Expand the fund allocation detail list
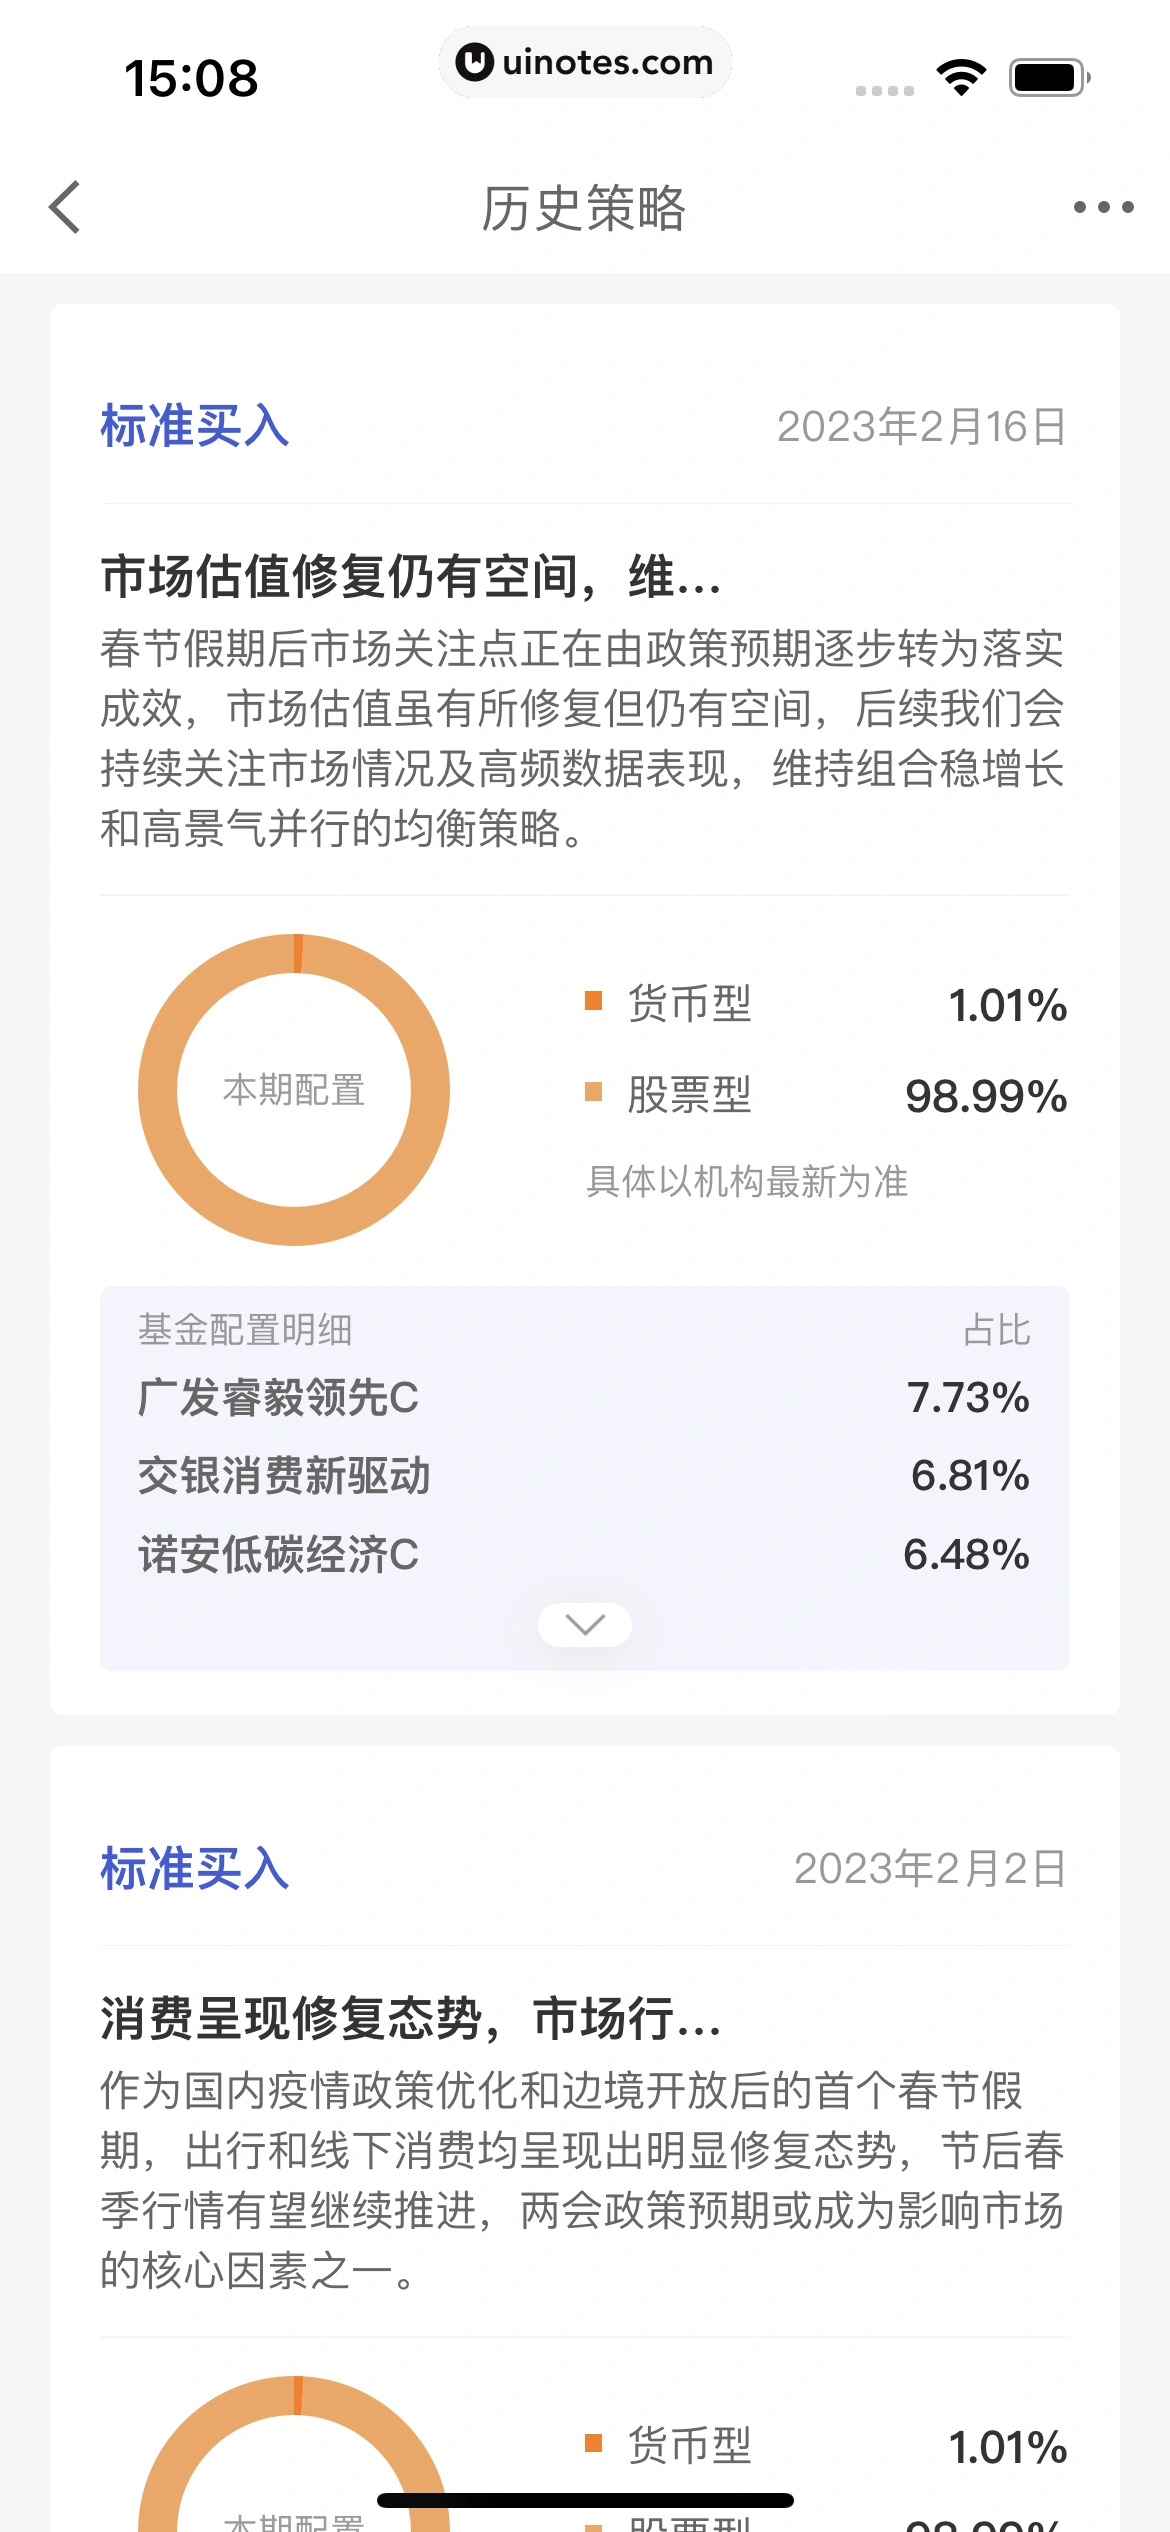1170x2532 pixels. click(x=585, y=1624)
